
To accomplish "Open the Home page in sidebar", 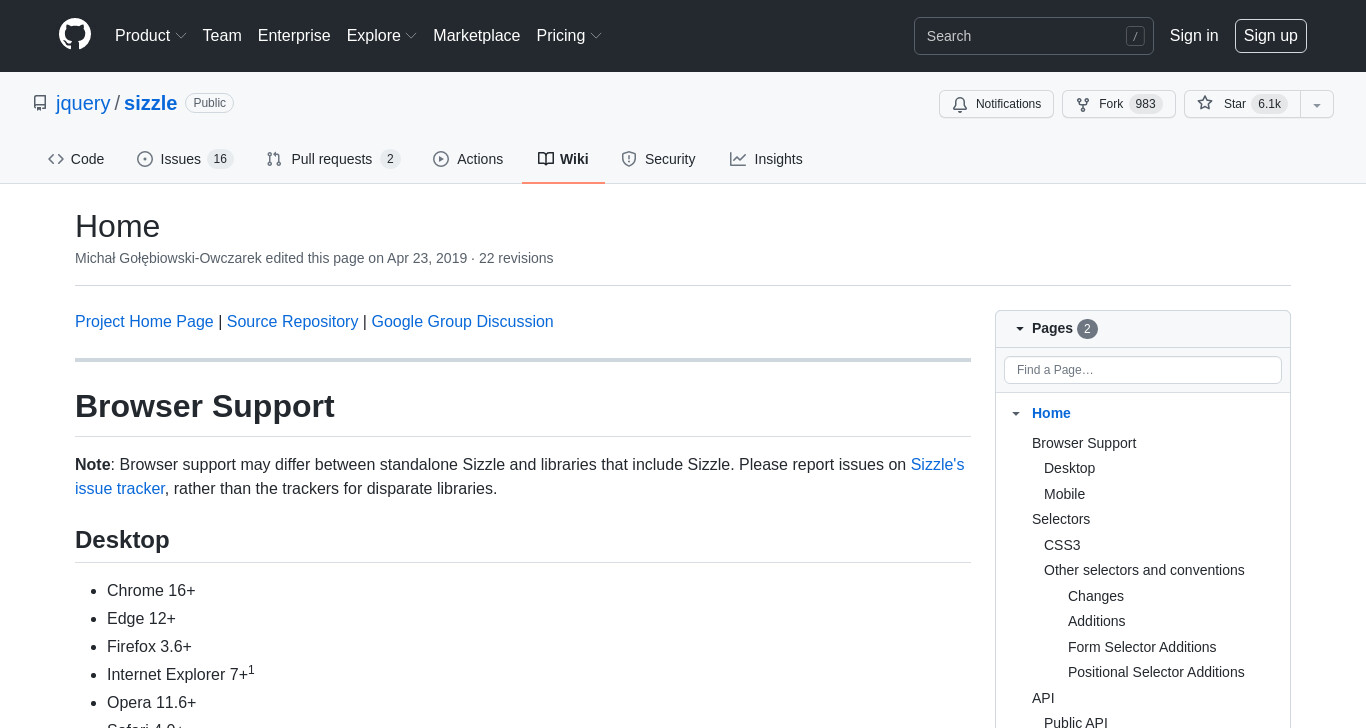I will tap(1051, 413).
